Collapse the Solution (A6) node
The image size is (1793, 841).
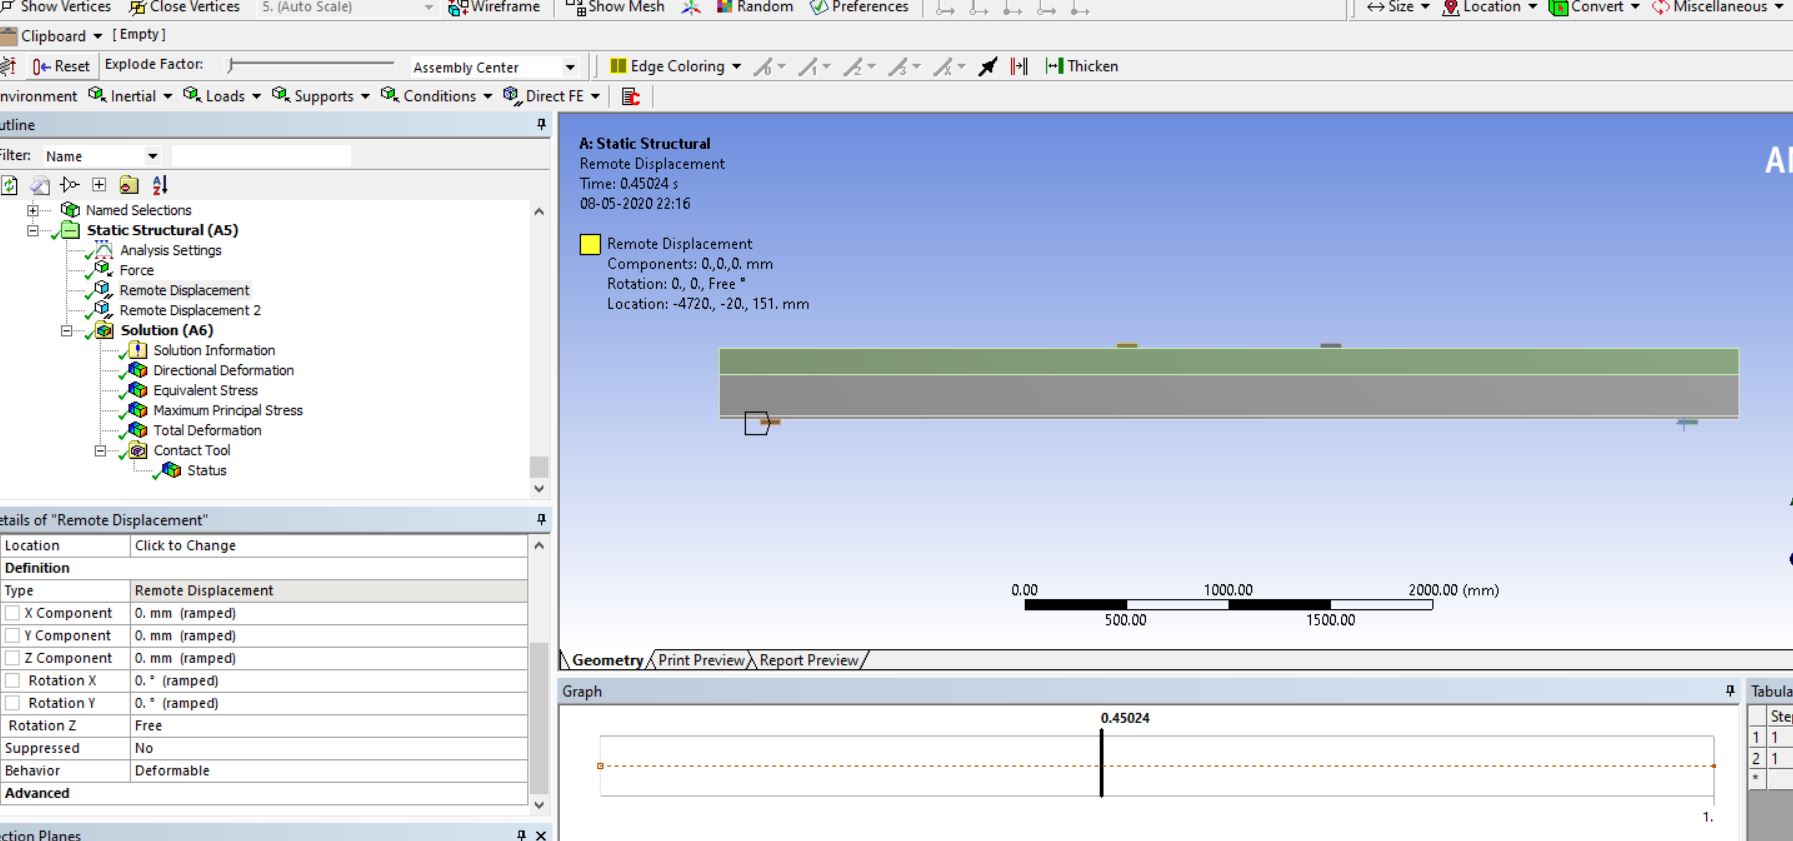pos(66,330)
